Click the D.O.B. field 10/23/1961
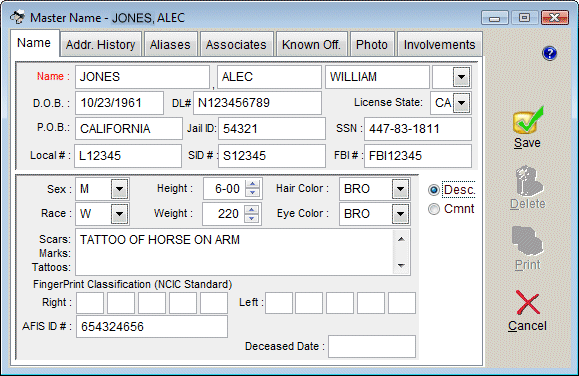 pyautogui.click(x=119, y=103)
